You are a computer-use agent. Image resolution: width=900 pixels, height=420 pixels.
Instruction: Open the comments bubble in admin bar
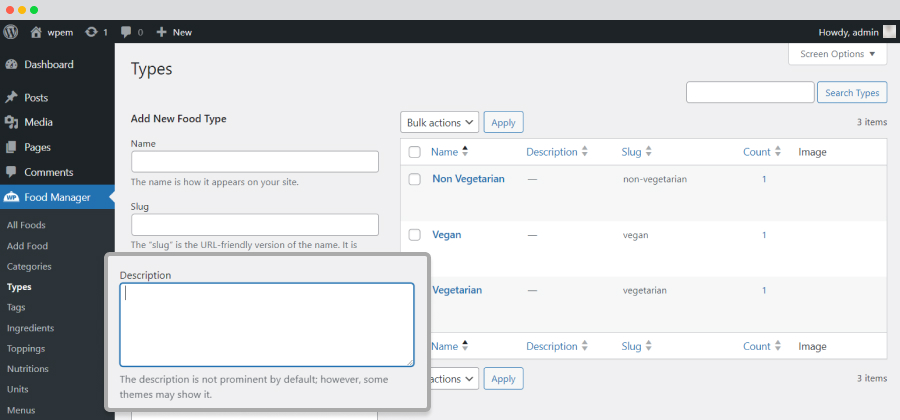tap(126, 32)
